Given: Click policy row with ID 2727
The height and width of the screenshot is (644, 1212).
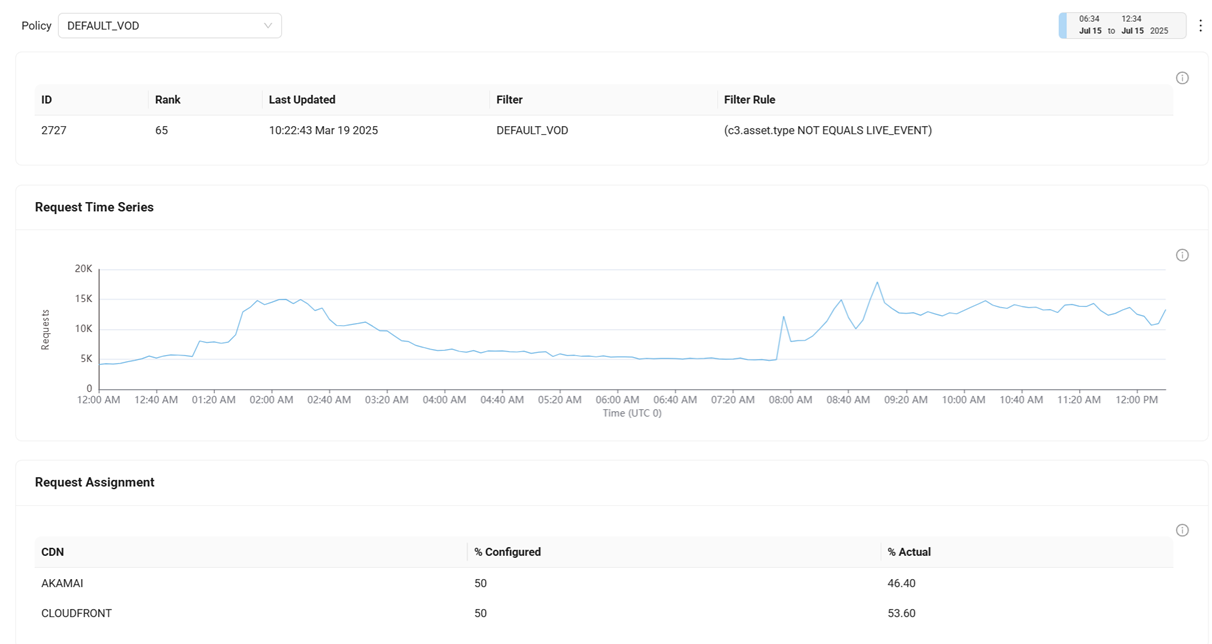Looking at the screenshot, I should click(604, 130).
